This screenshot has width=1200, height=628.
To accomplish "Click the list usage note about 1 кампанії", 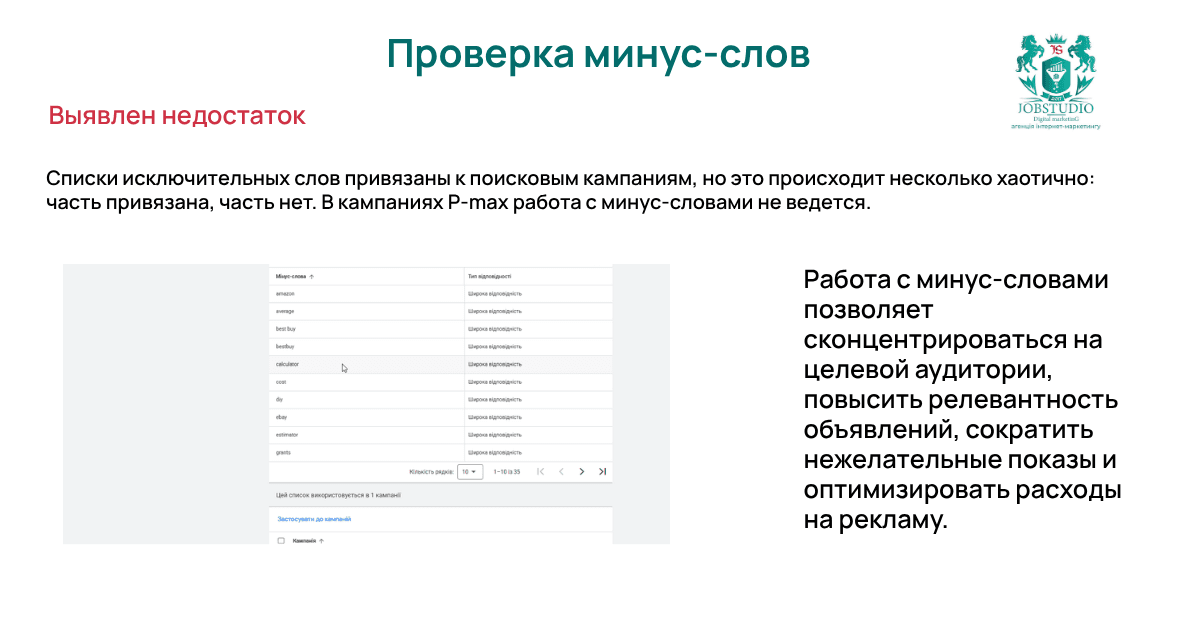I will pyautogui.click(x=338, y=495).
